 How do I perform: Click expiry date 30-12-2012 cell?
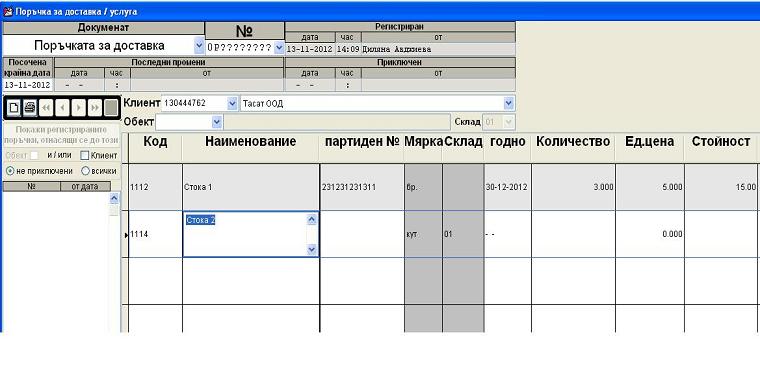[507, 187]
